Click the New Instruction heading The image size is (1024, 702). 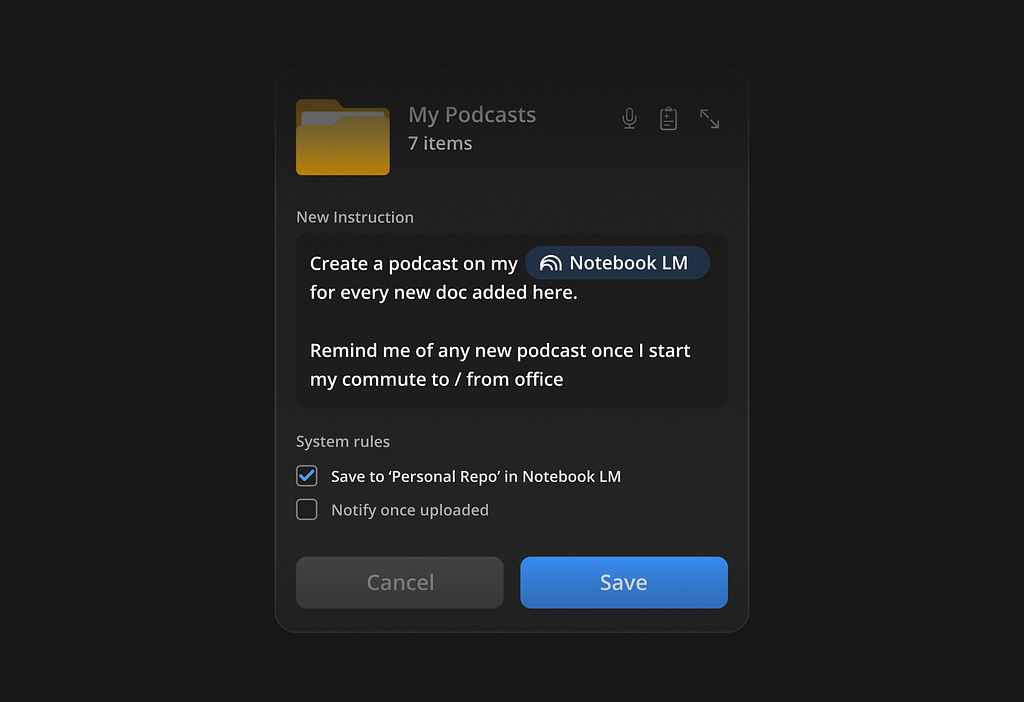(355, 217)
